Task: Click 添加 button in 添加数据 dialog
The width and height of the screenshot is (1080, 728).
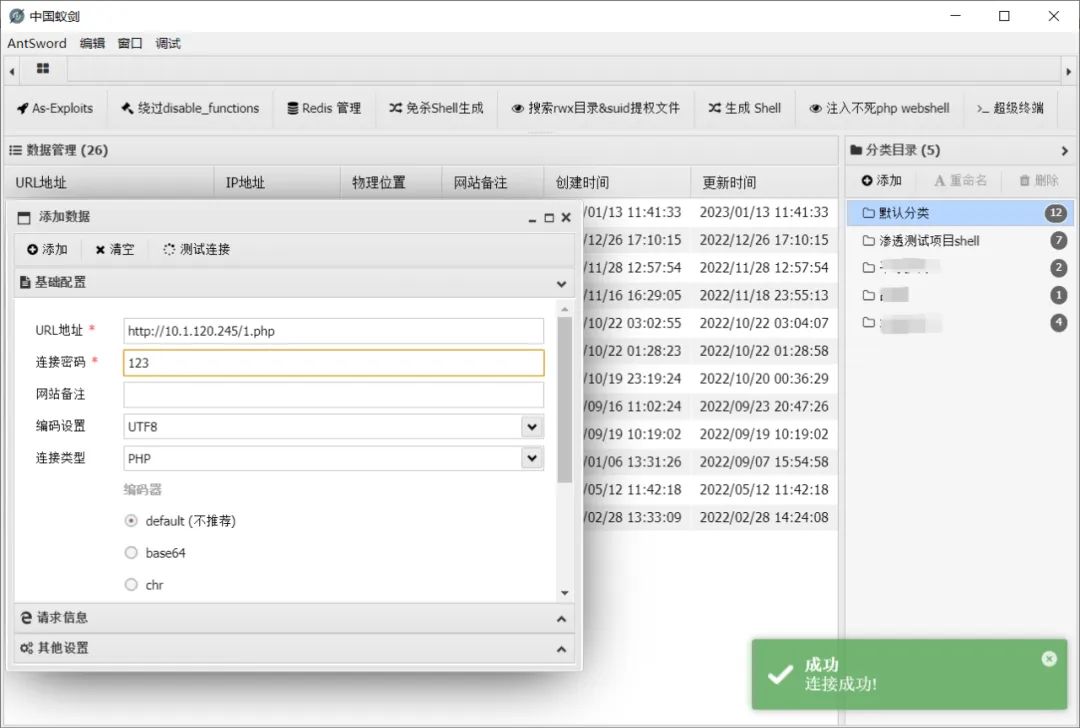Action: (x=48, y=249)
